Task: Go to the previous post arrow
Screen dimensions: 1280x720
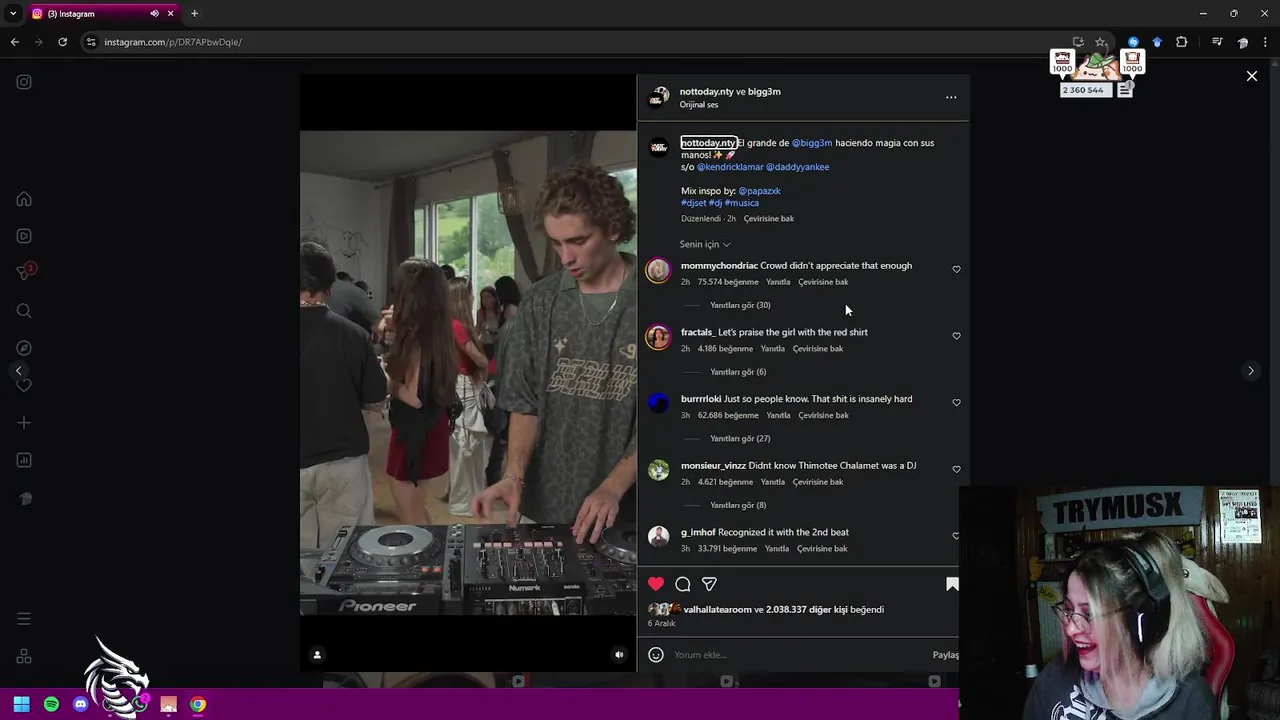Action: (18, 371)
